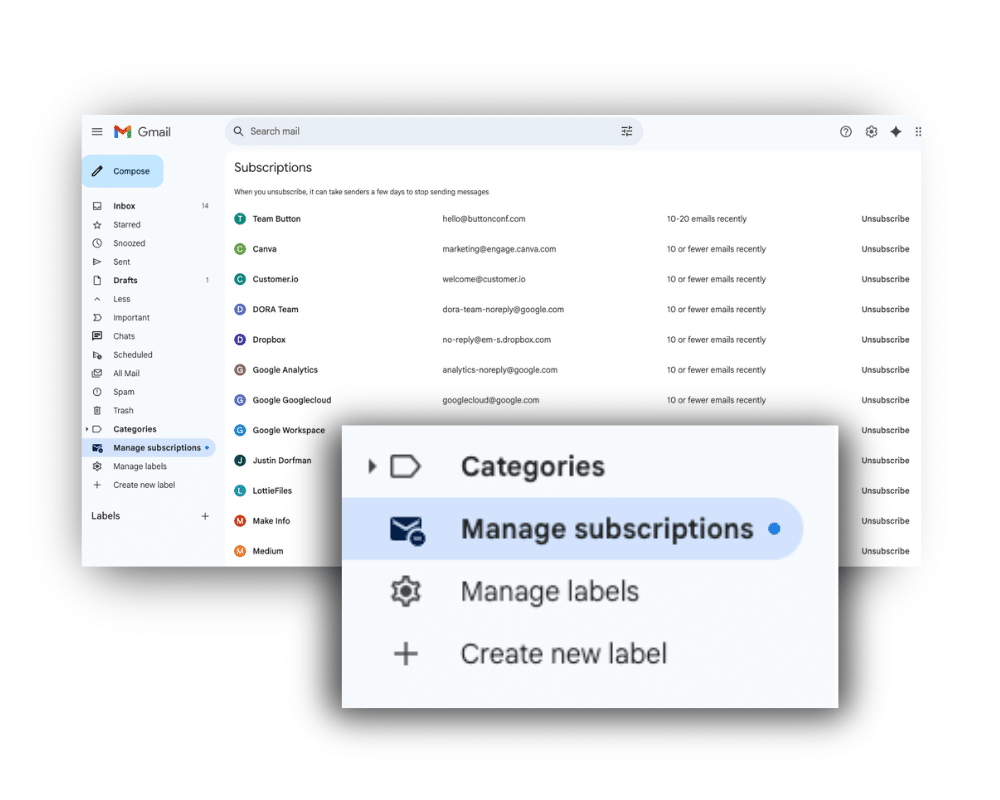Screen dimensions: 1000x800
Task: Unsubscribe from Team Button emails
Action: point(885,219)
